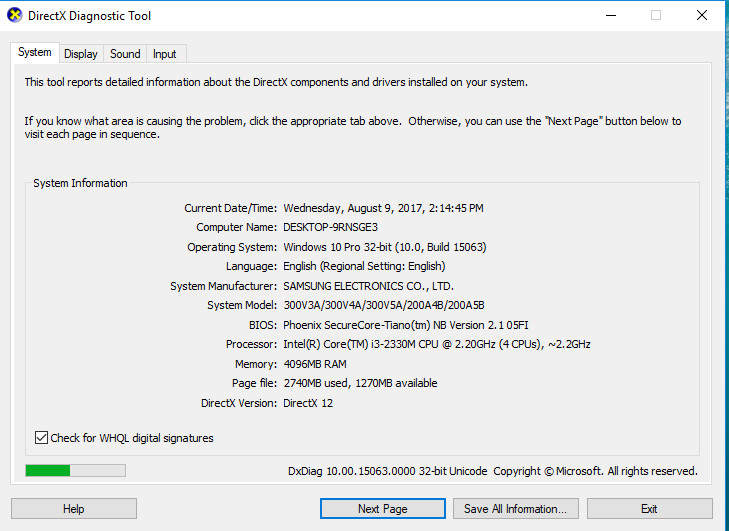Close the DirectX Diagnostic Tool window
Viewport: 729px width, 531px height.
click(702, 15)
